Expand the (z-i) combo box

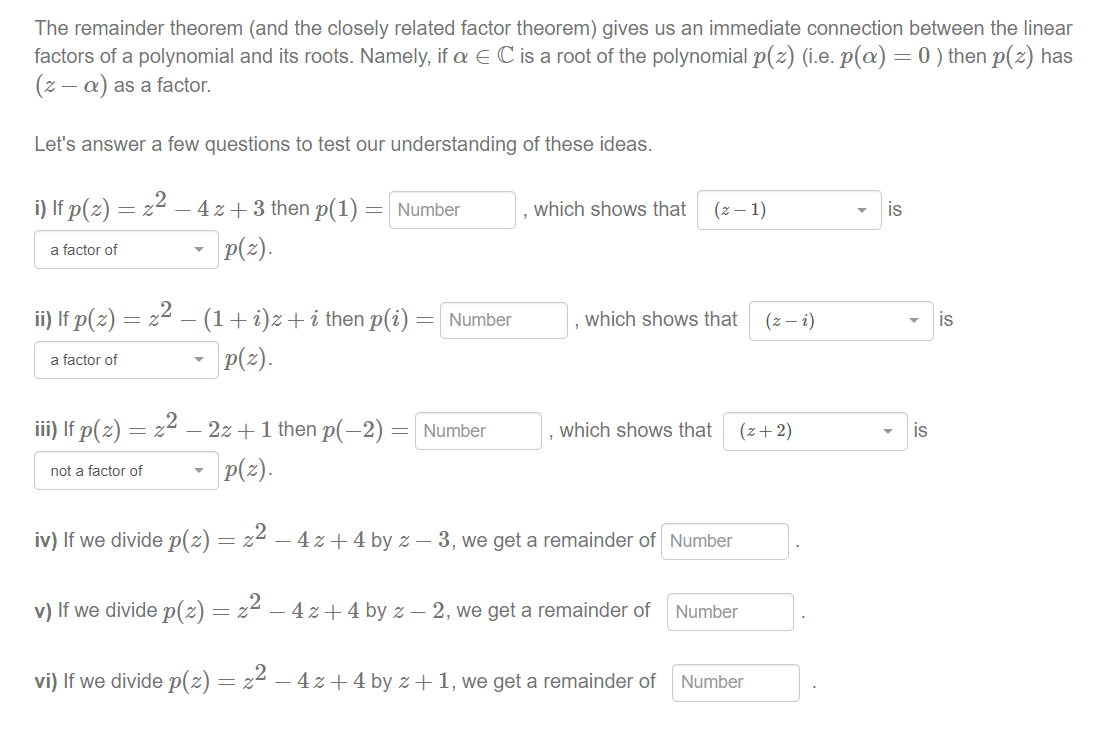point(841,320)
